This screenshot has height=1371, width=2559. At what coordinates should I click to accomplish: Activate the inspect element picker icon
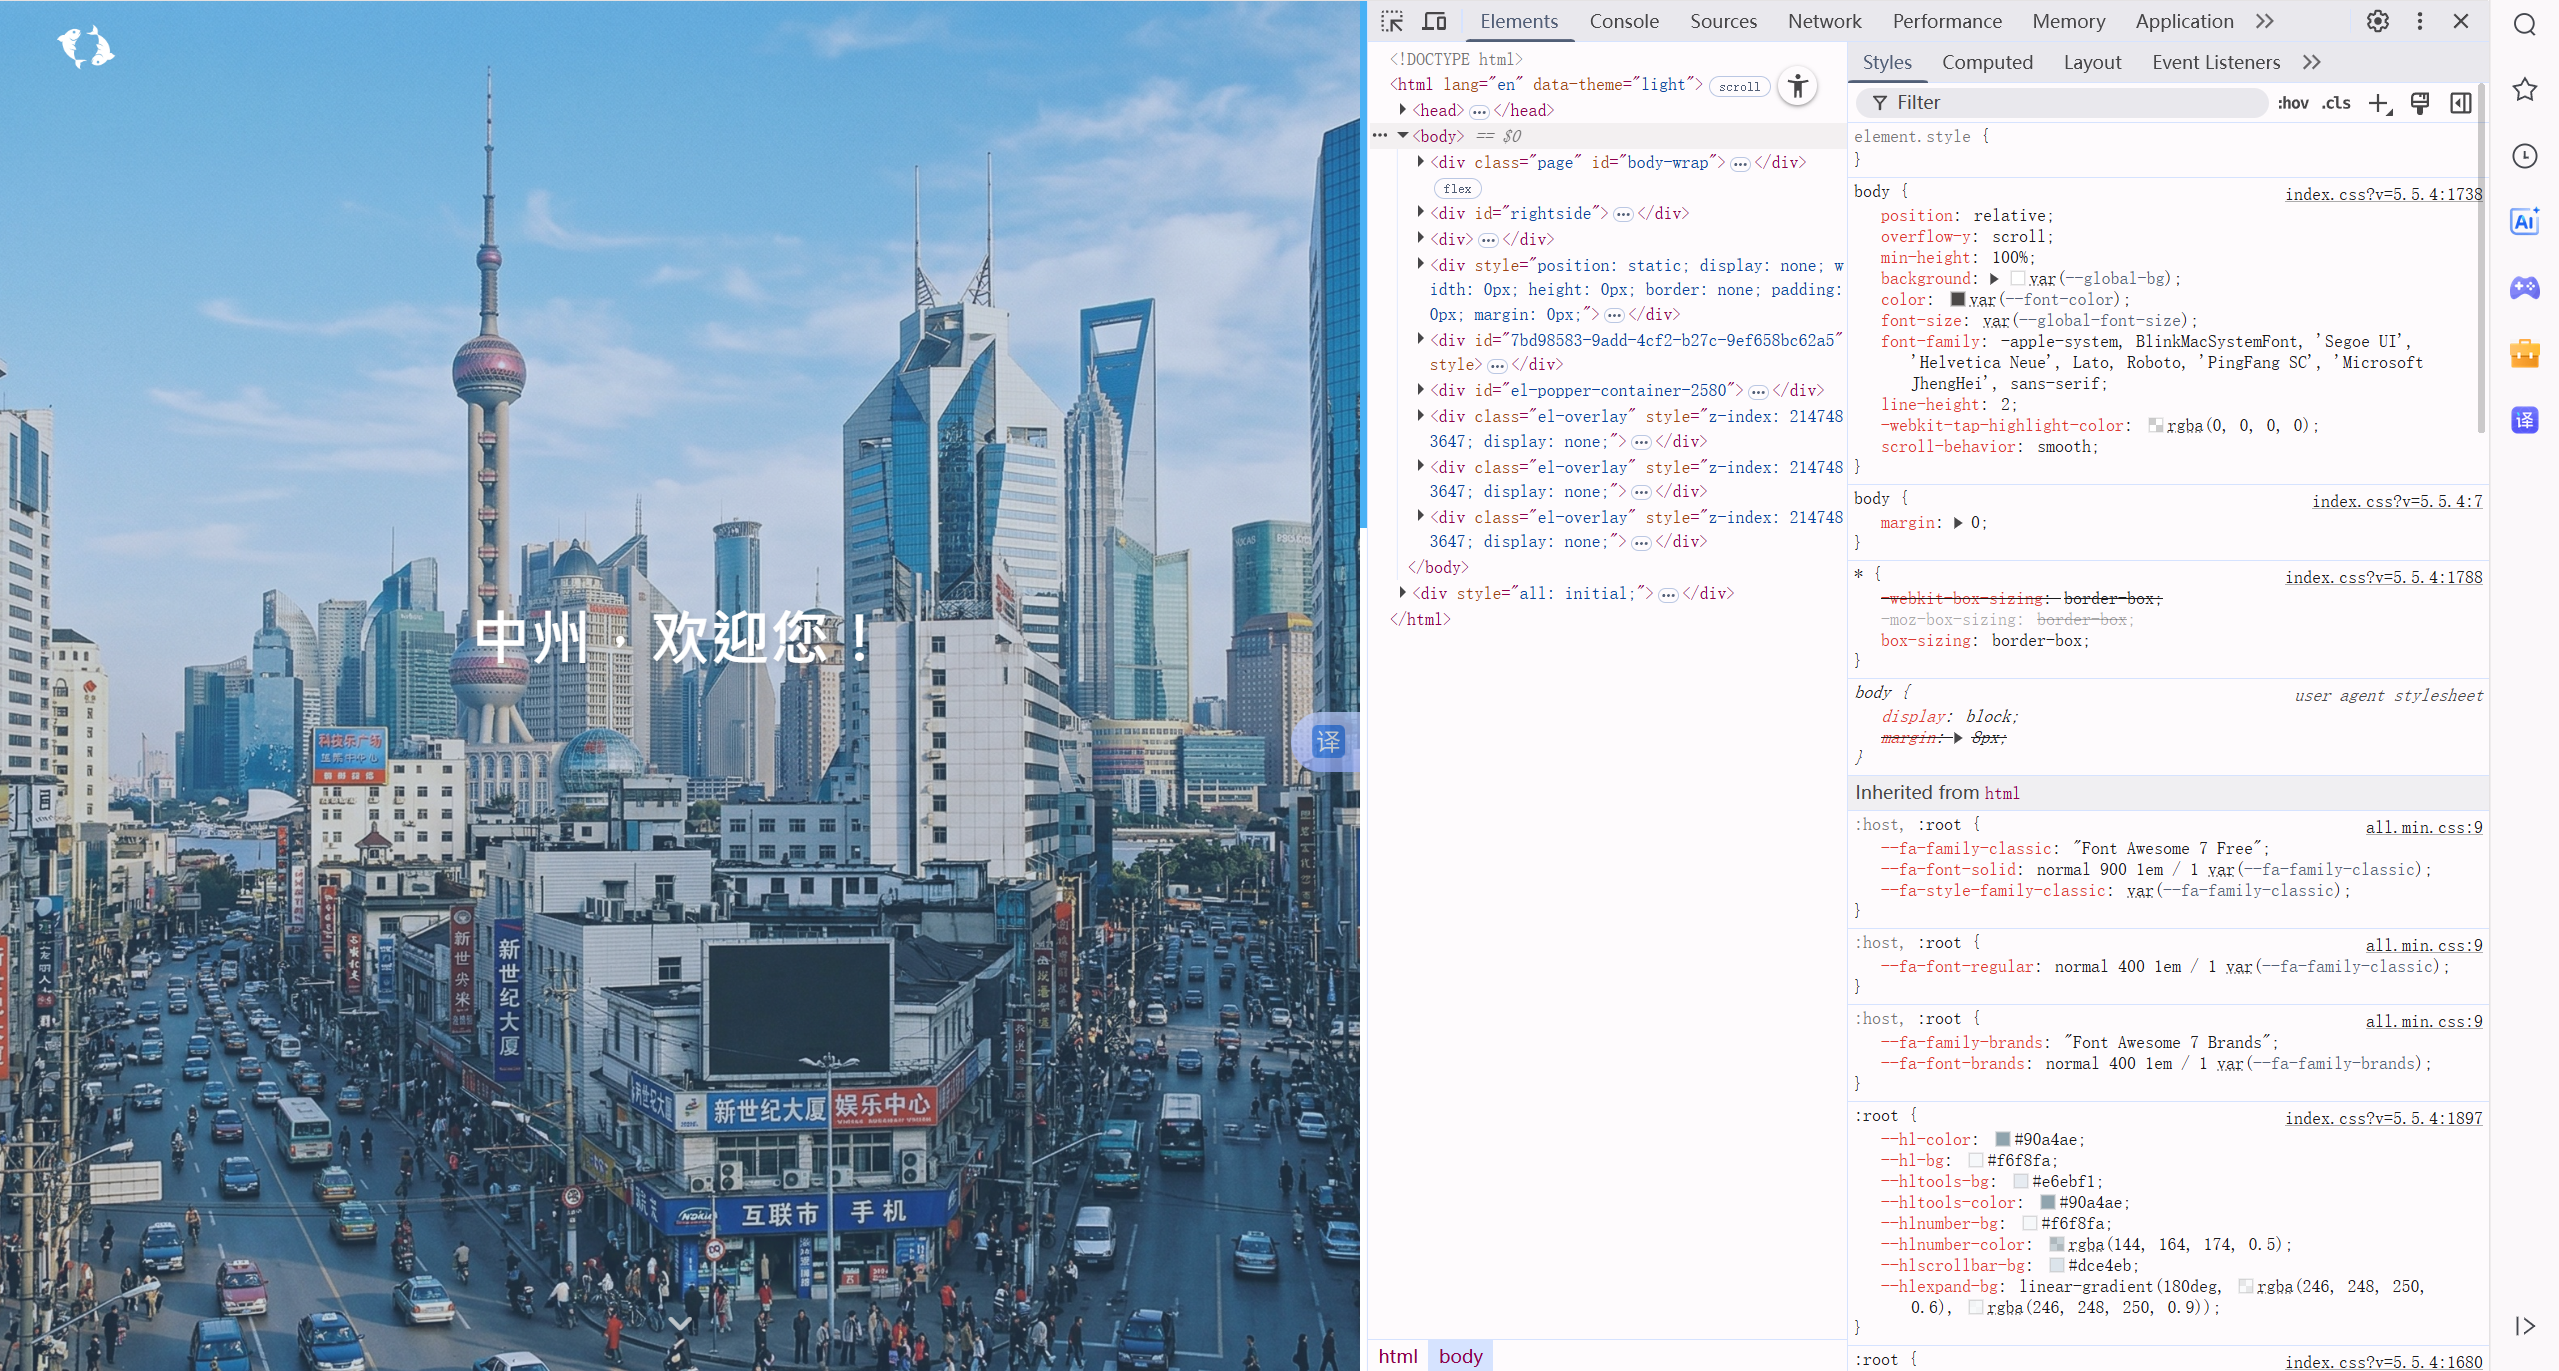(1392, 21)
